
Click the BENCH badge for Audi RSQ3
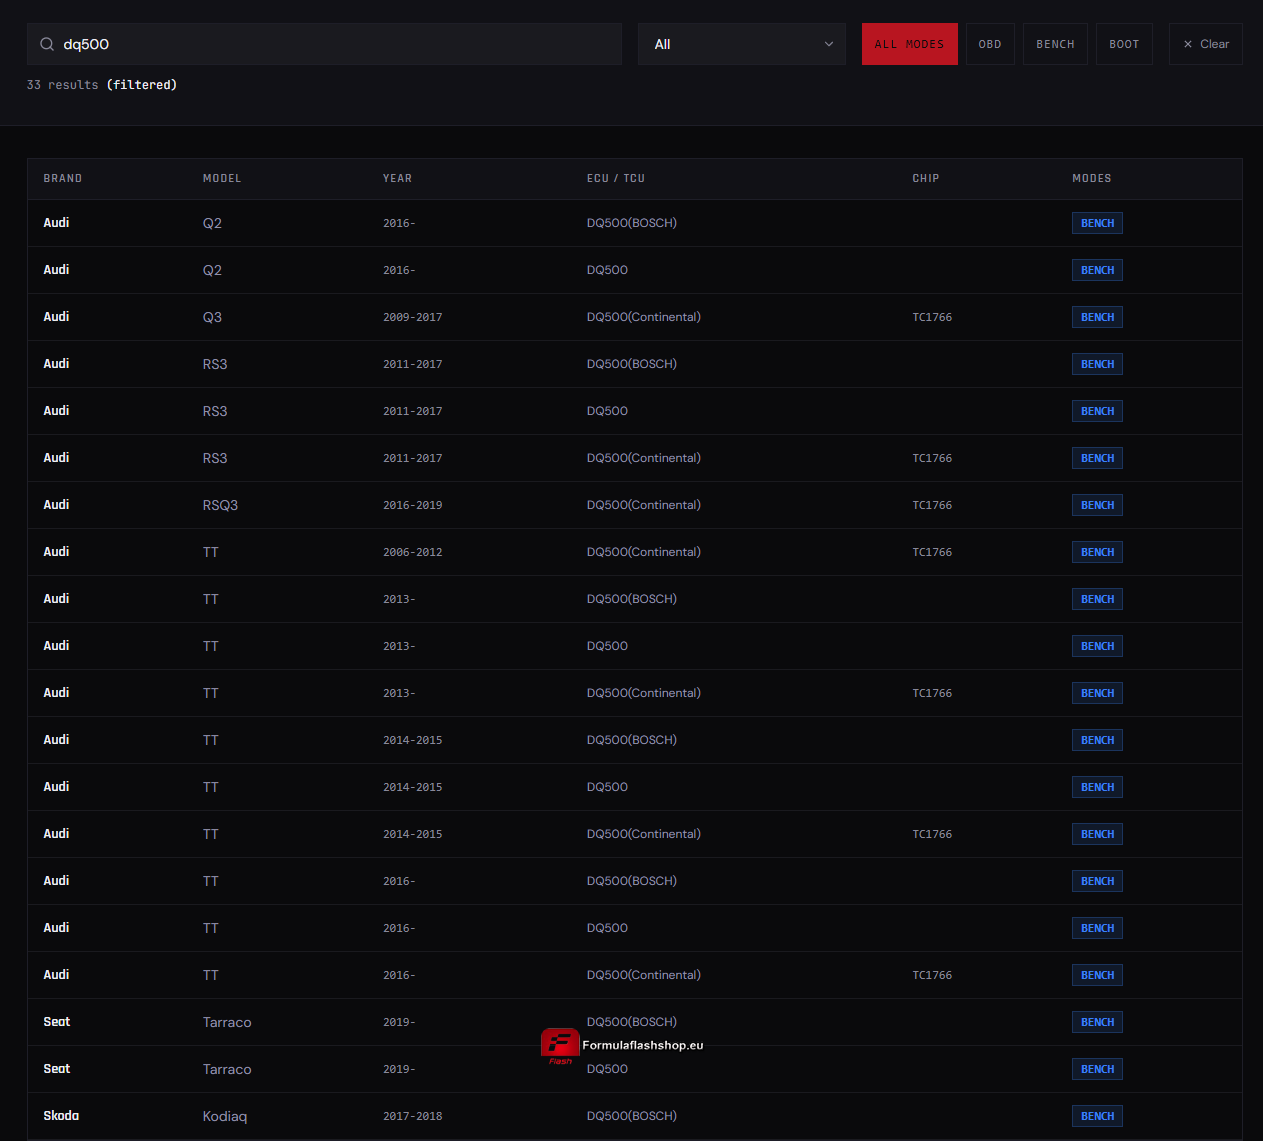tap(1097, 505)
